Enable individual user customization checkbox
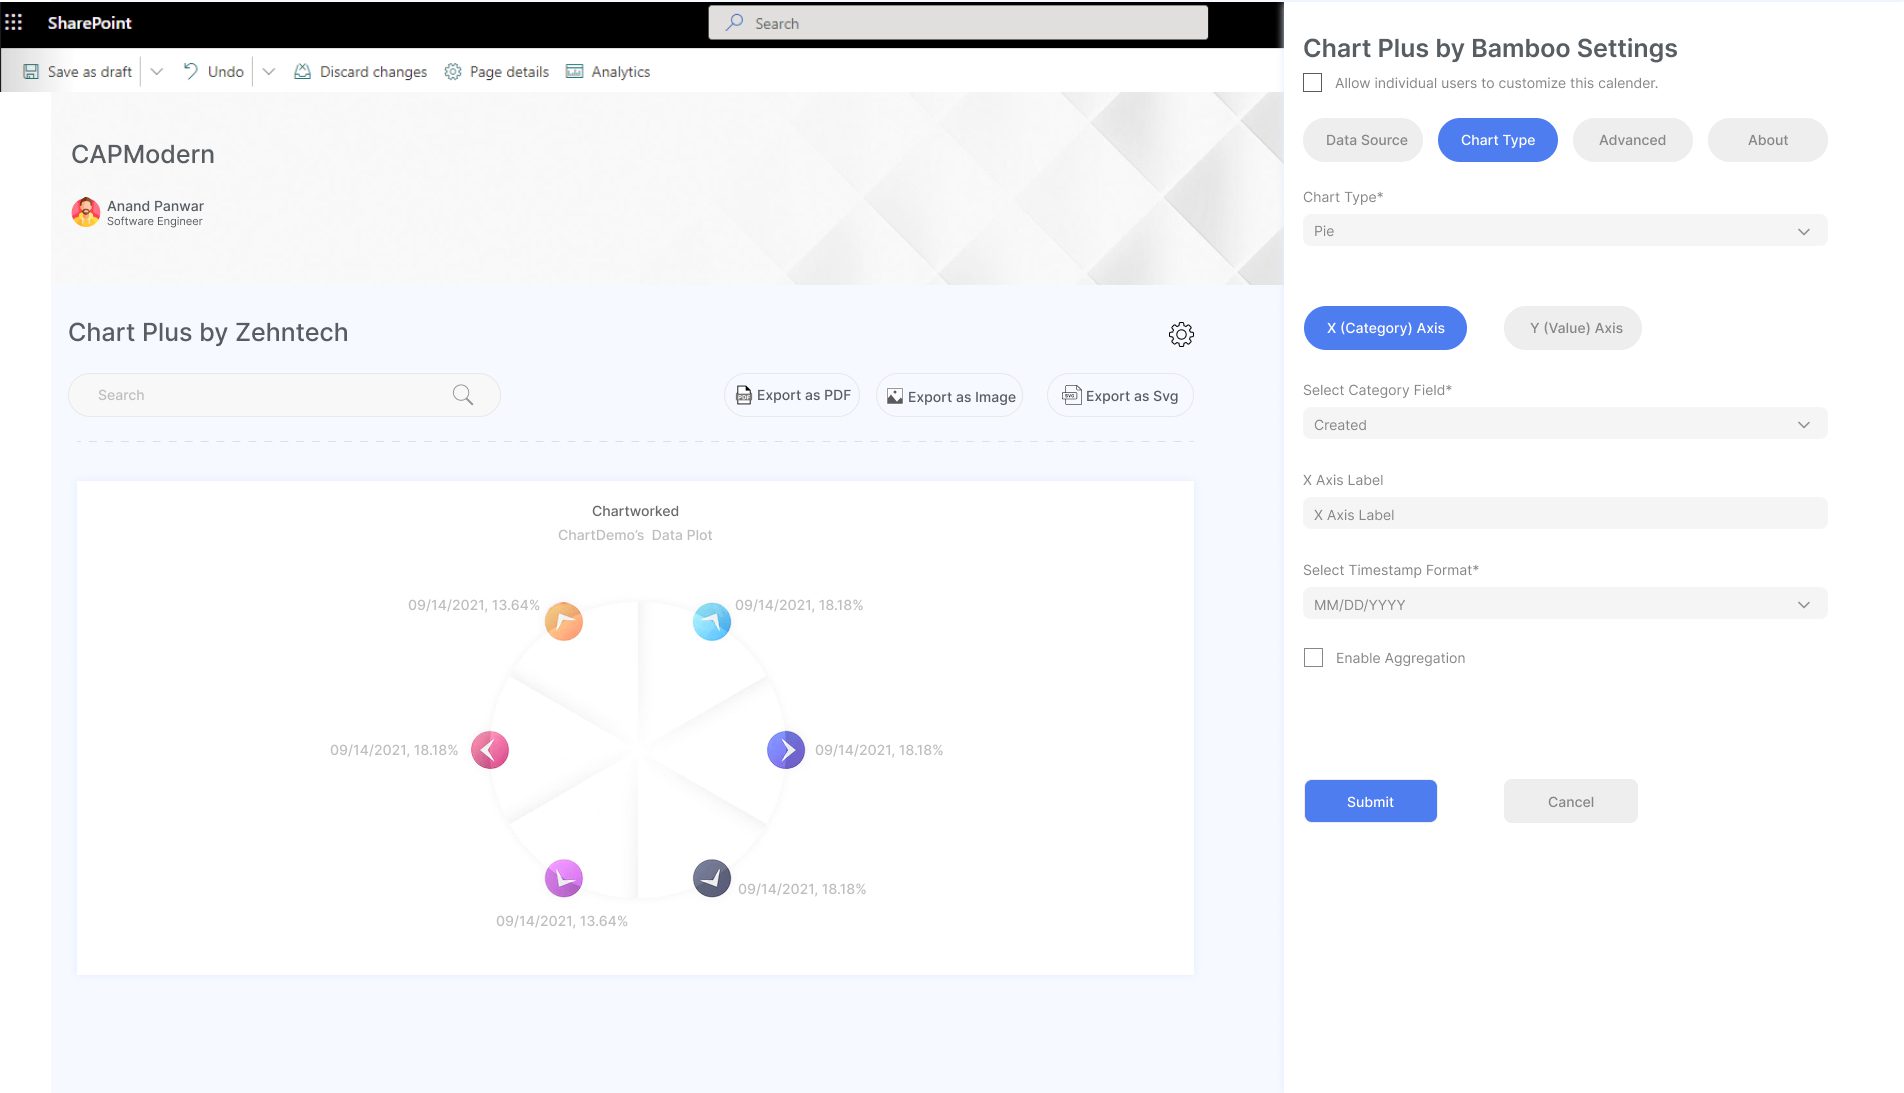This screenshot has width=1904, height=1093. pyautogui.click(x=1313, y=83)
